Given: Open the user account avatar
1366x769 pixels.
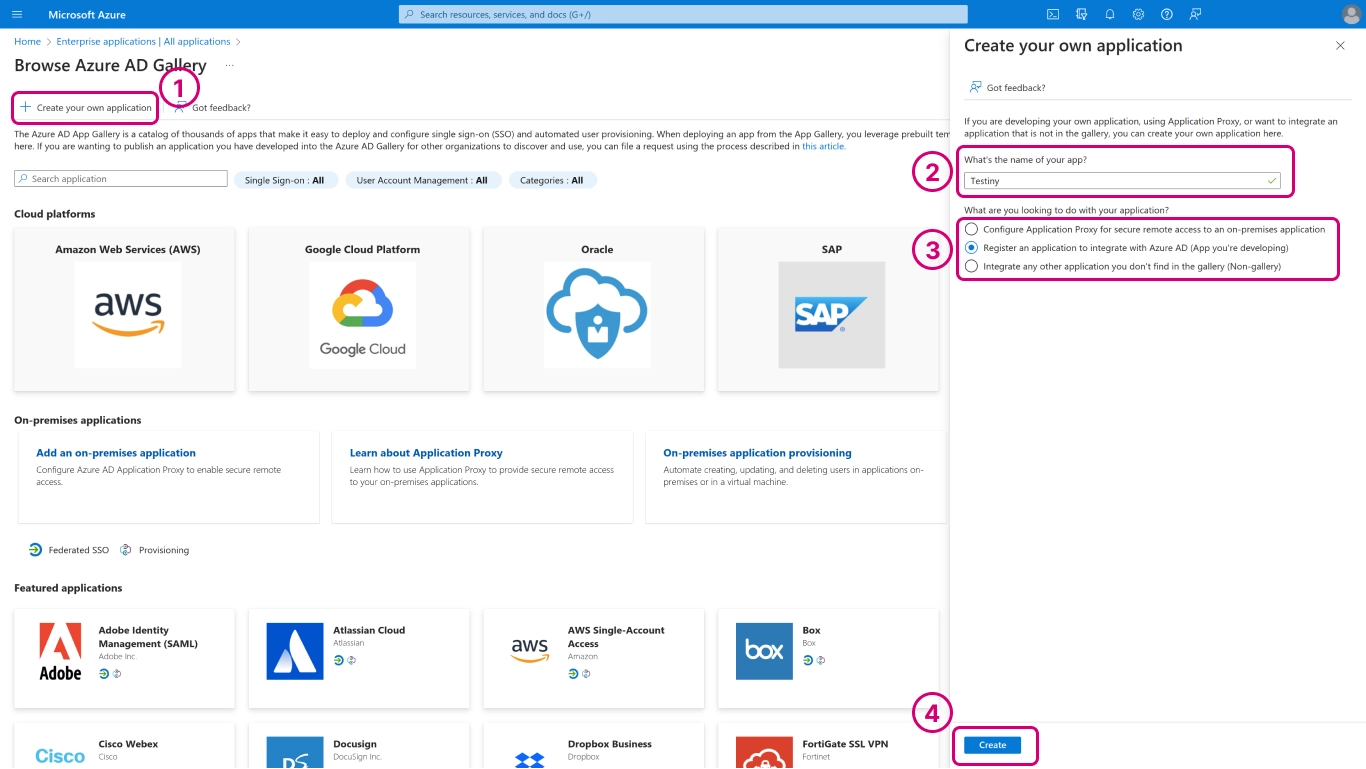Looking at the screenshot, I should (x=1351, y=15).
